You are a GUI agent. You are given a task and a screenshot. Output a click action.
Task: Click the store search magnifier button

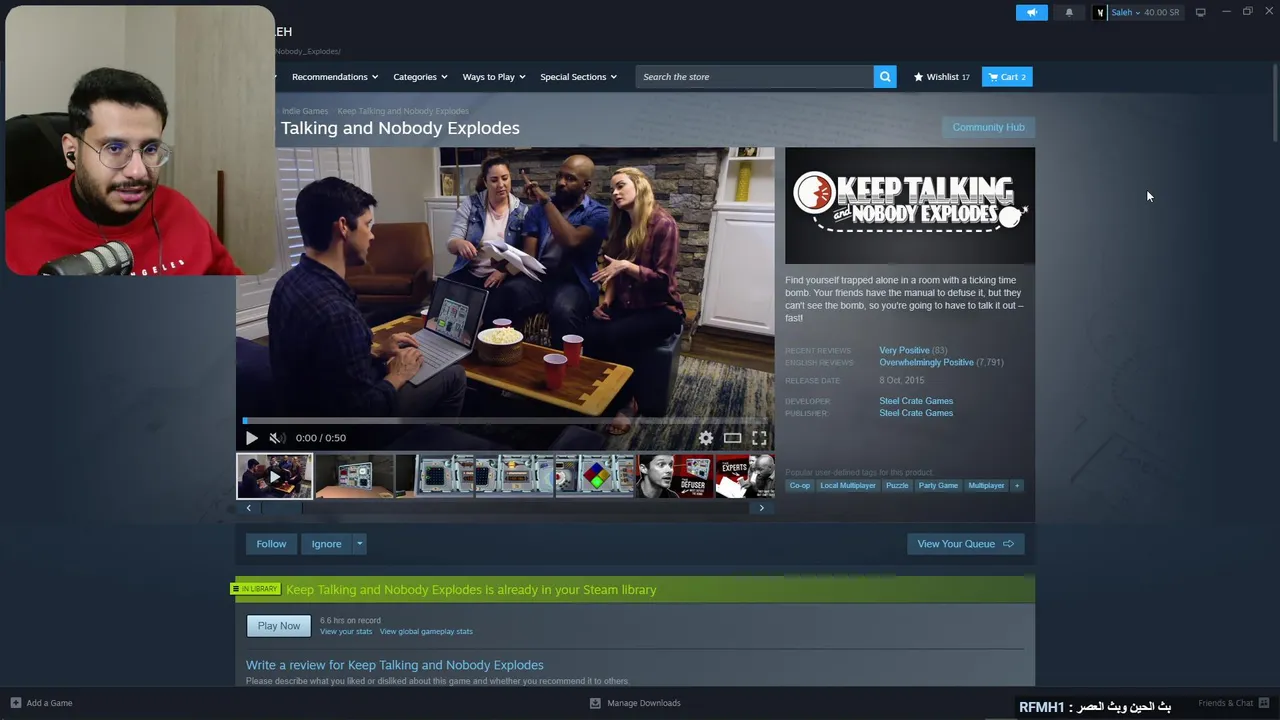[x=885, y=77]
